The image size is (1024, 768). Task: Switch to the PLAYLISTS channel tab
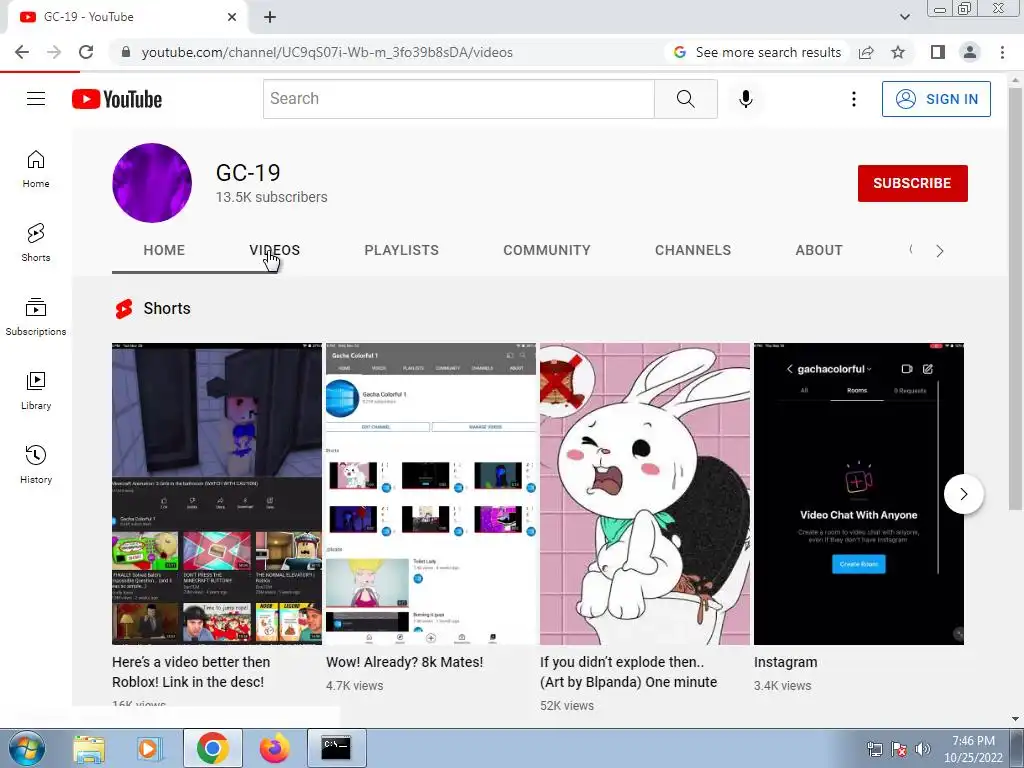pos(401,250)
